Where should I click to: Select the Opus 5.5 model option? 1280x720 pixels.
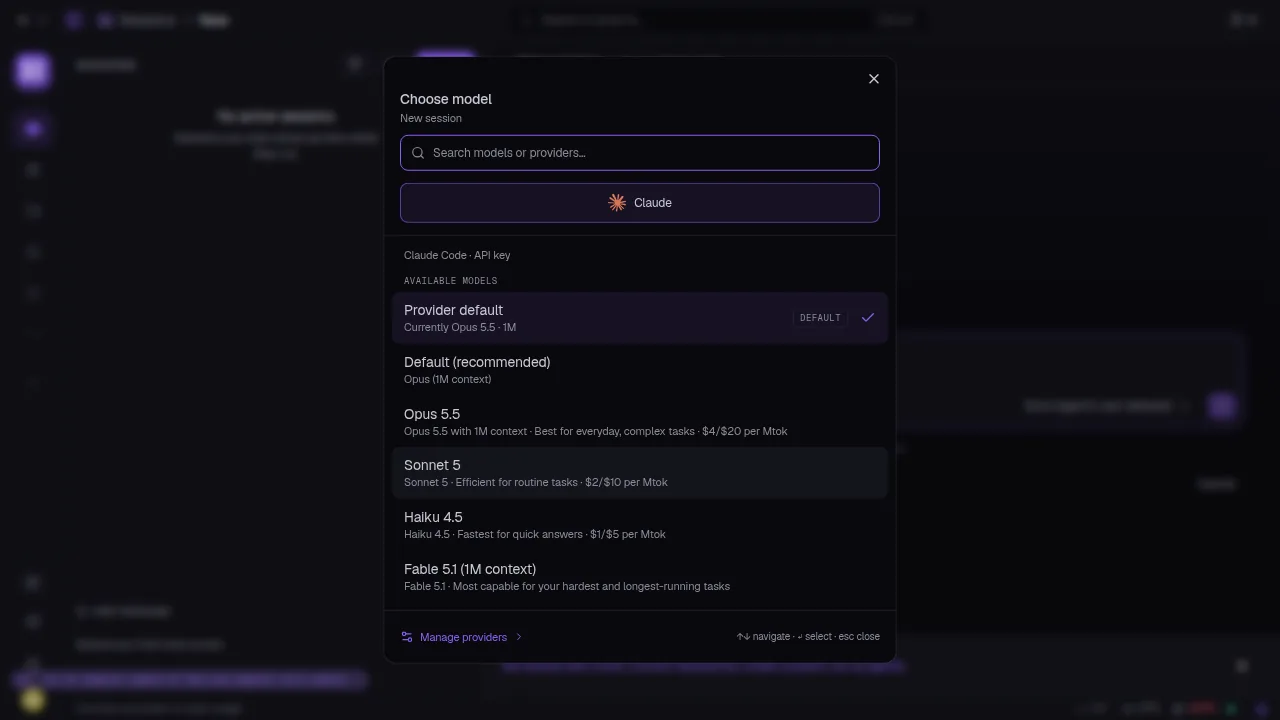pyautogui.click(x=640, y=422)
